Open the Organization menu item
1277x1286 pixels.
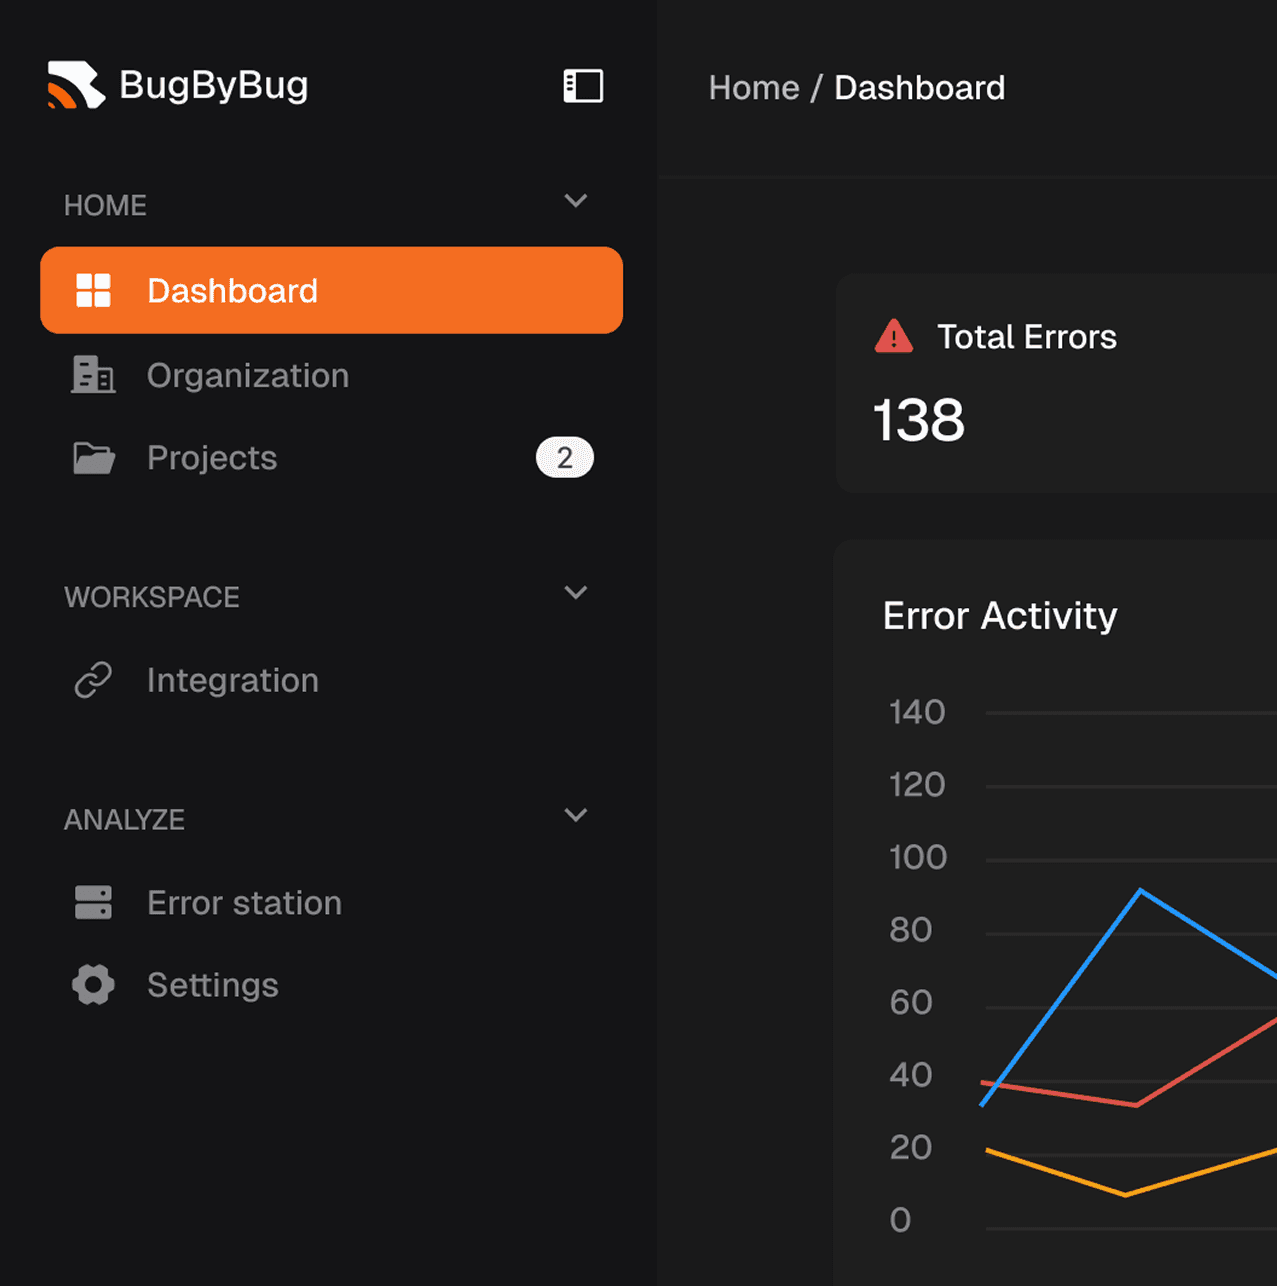click(x=331, y=375)
